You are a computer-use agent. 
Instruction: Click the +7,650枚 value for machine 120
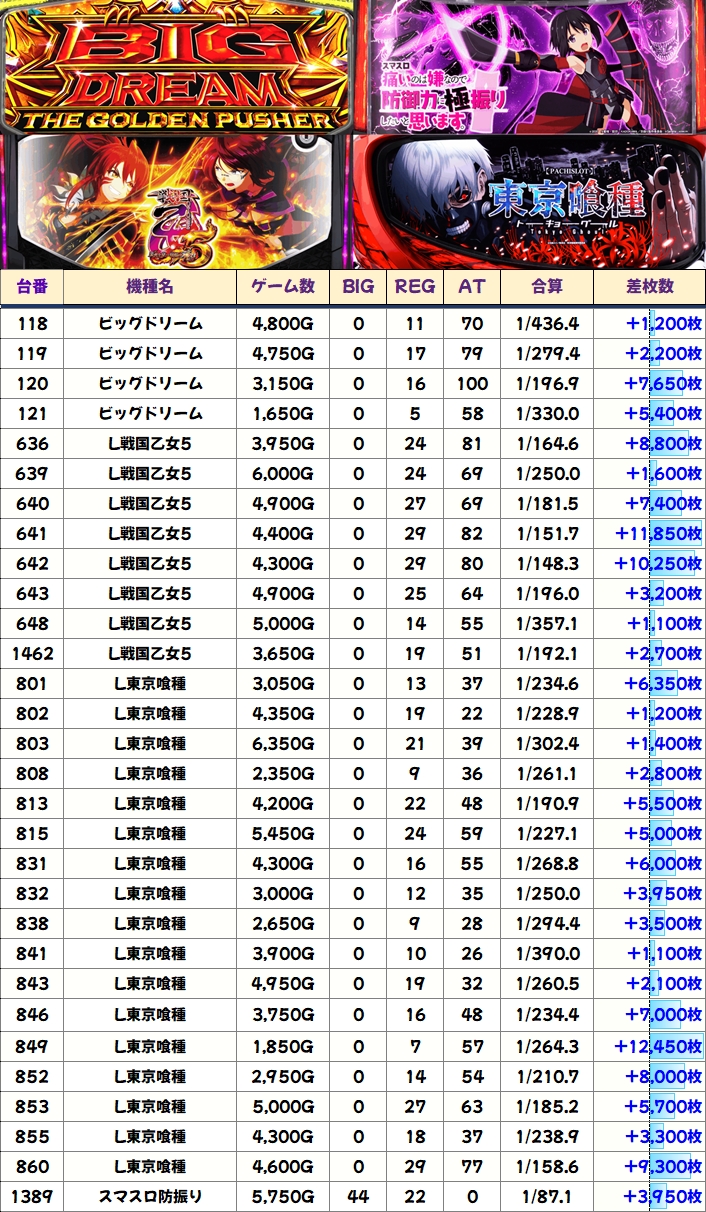point(650,384)
